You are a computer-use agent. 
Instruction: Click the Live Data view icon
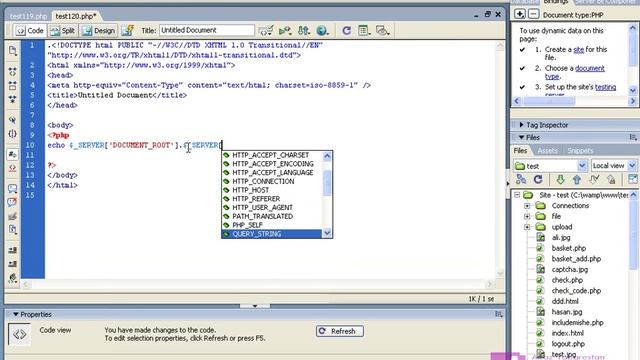point(127,31)
